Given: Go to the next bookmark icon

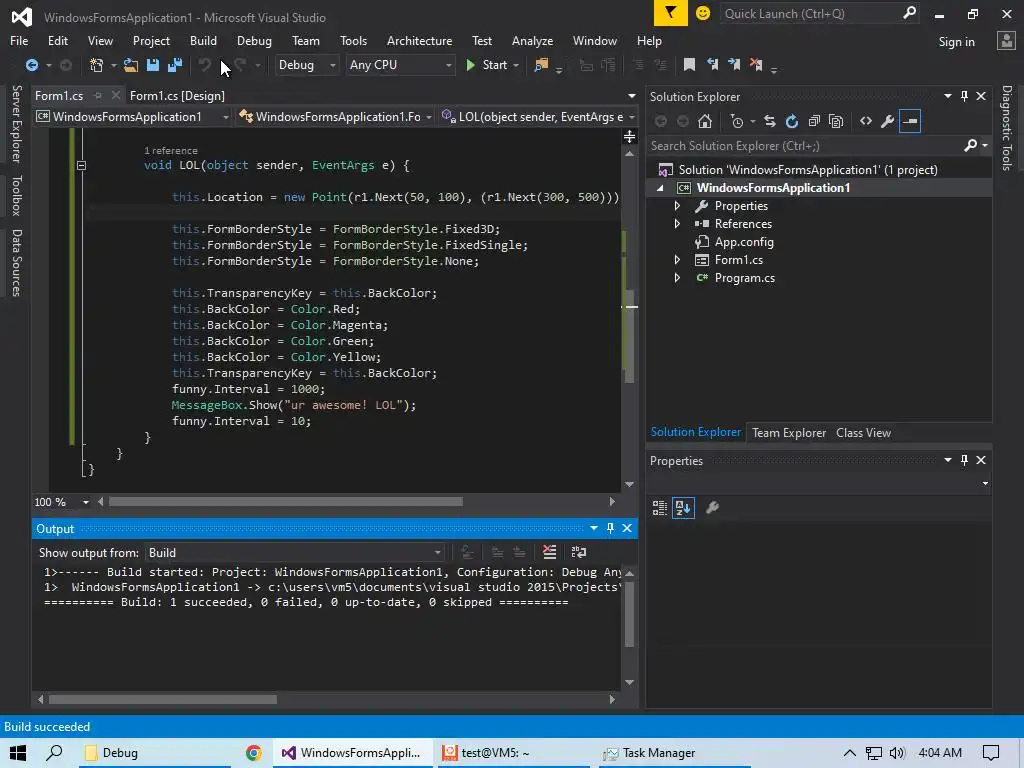Looking at the screenshot, I should (x=734, y=64).
